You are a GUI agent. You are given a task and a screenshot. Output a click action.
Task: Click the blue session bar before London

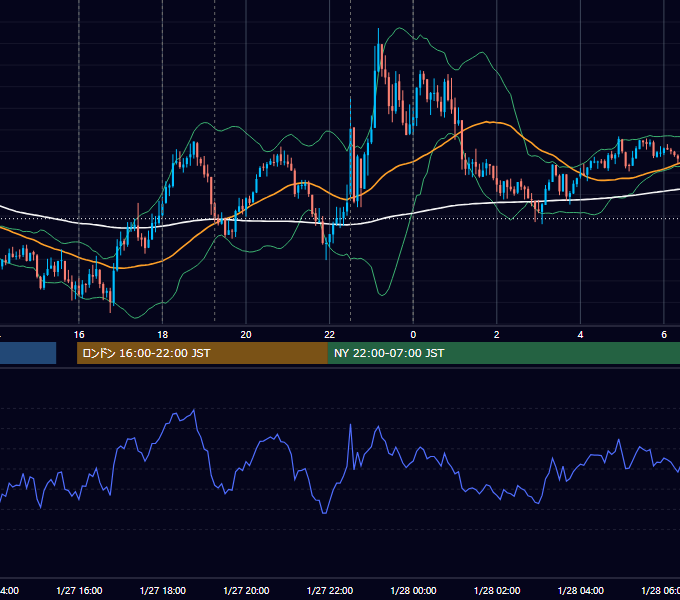28,353
